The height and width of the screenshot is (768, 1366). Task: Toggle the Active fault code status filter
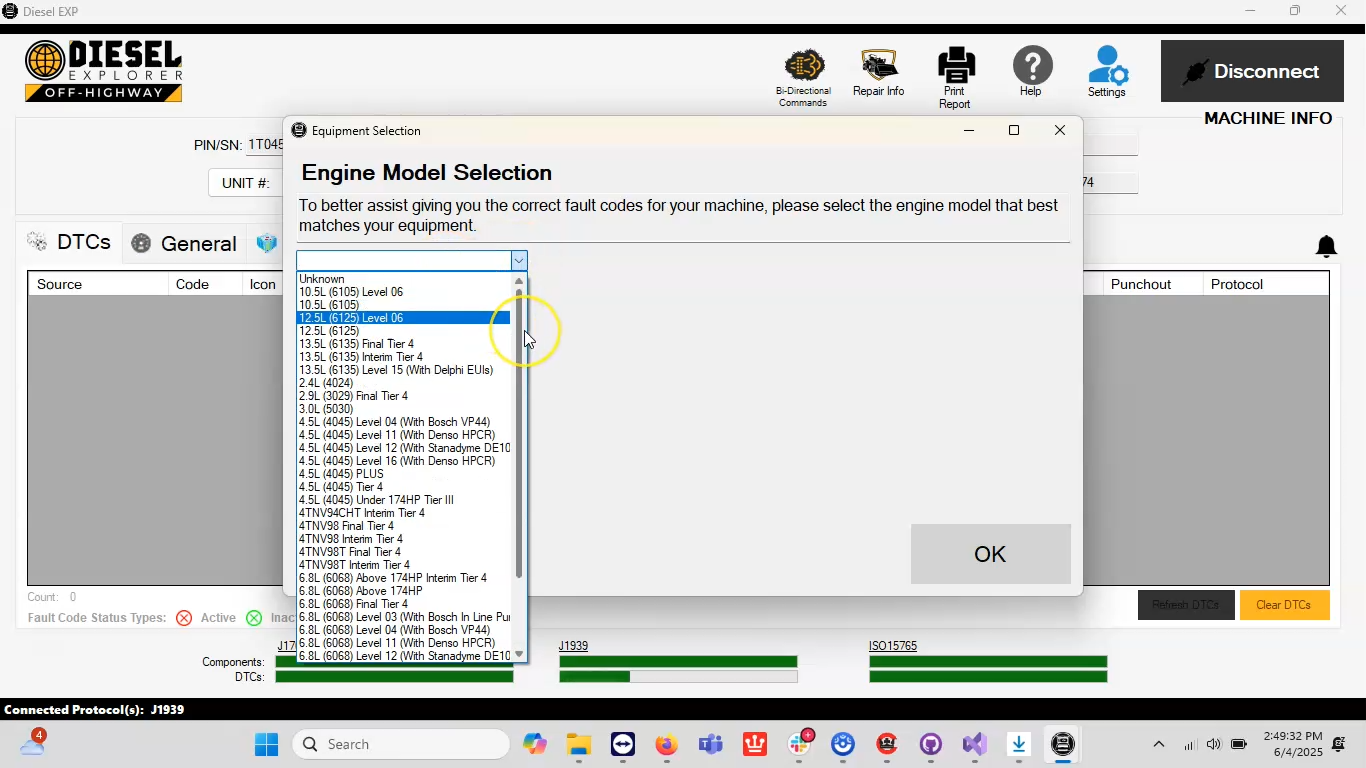(x=184, y=618)
